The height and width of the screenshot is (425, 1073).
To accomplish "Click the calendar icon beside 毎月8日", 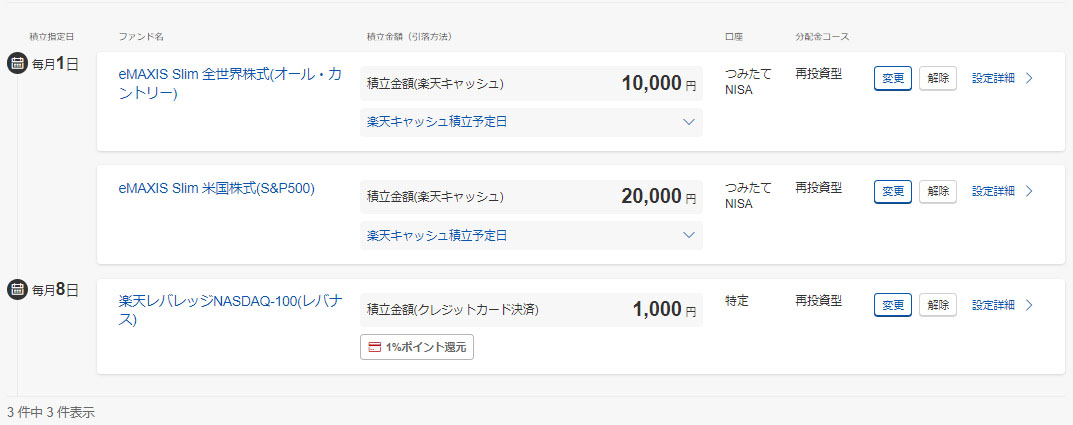I will pyautogui.click(x=17, y=290).
